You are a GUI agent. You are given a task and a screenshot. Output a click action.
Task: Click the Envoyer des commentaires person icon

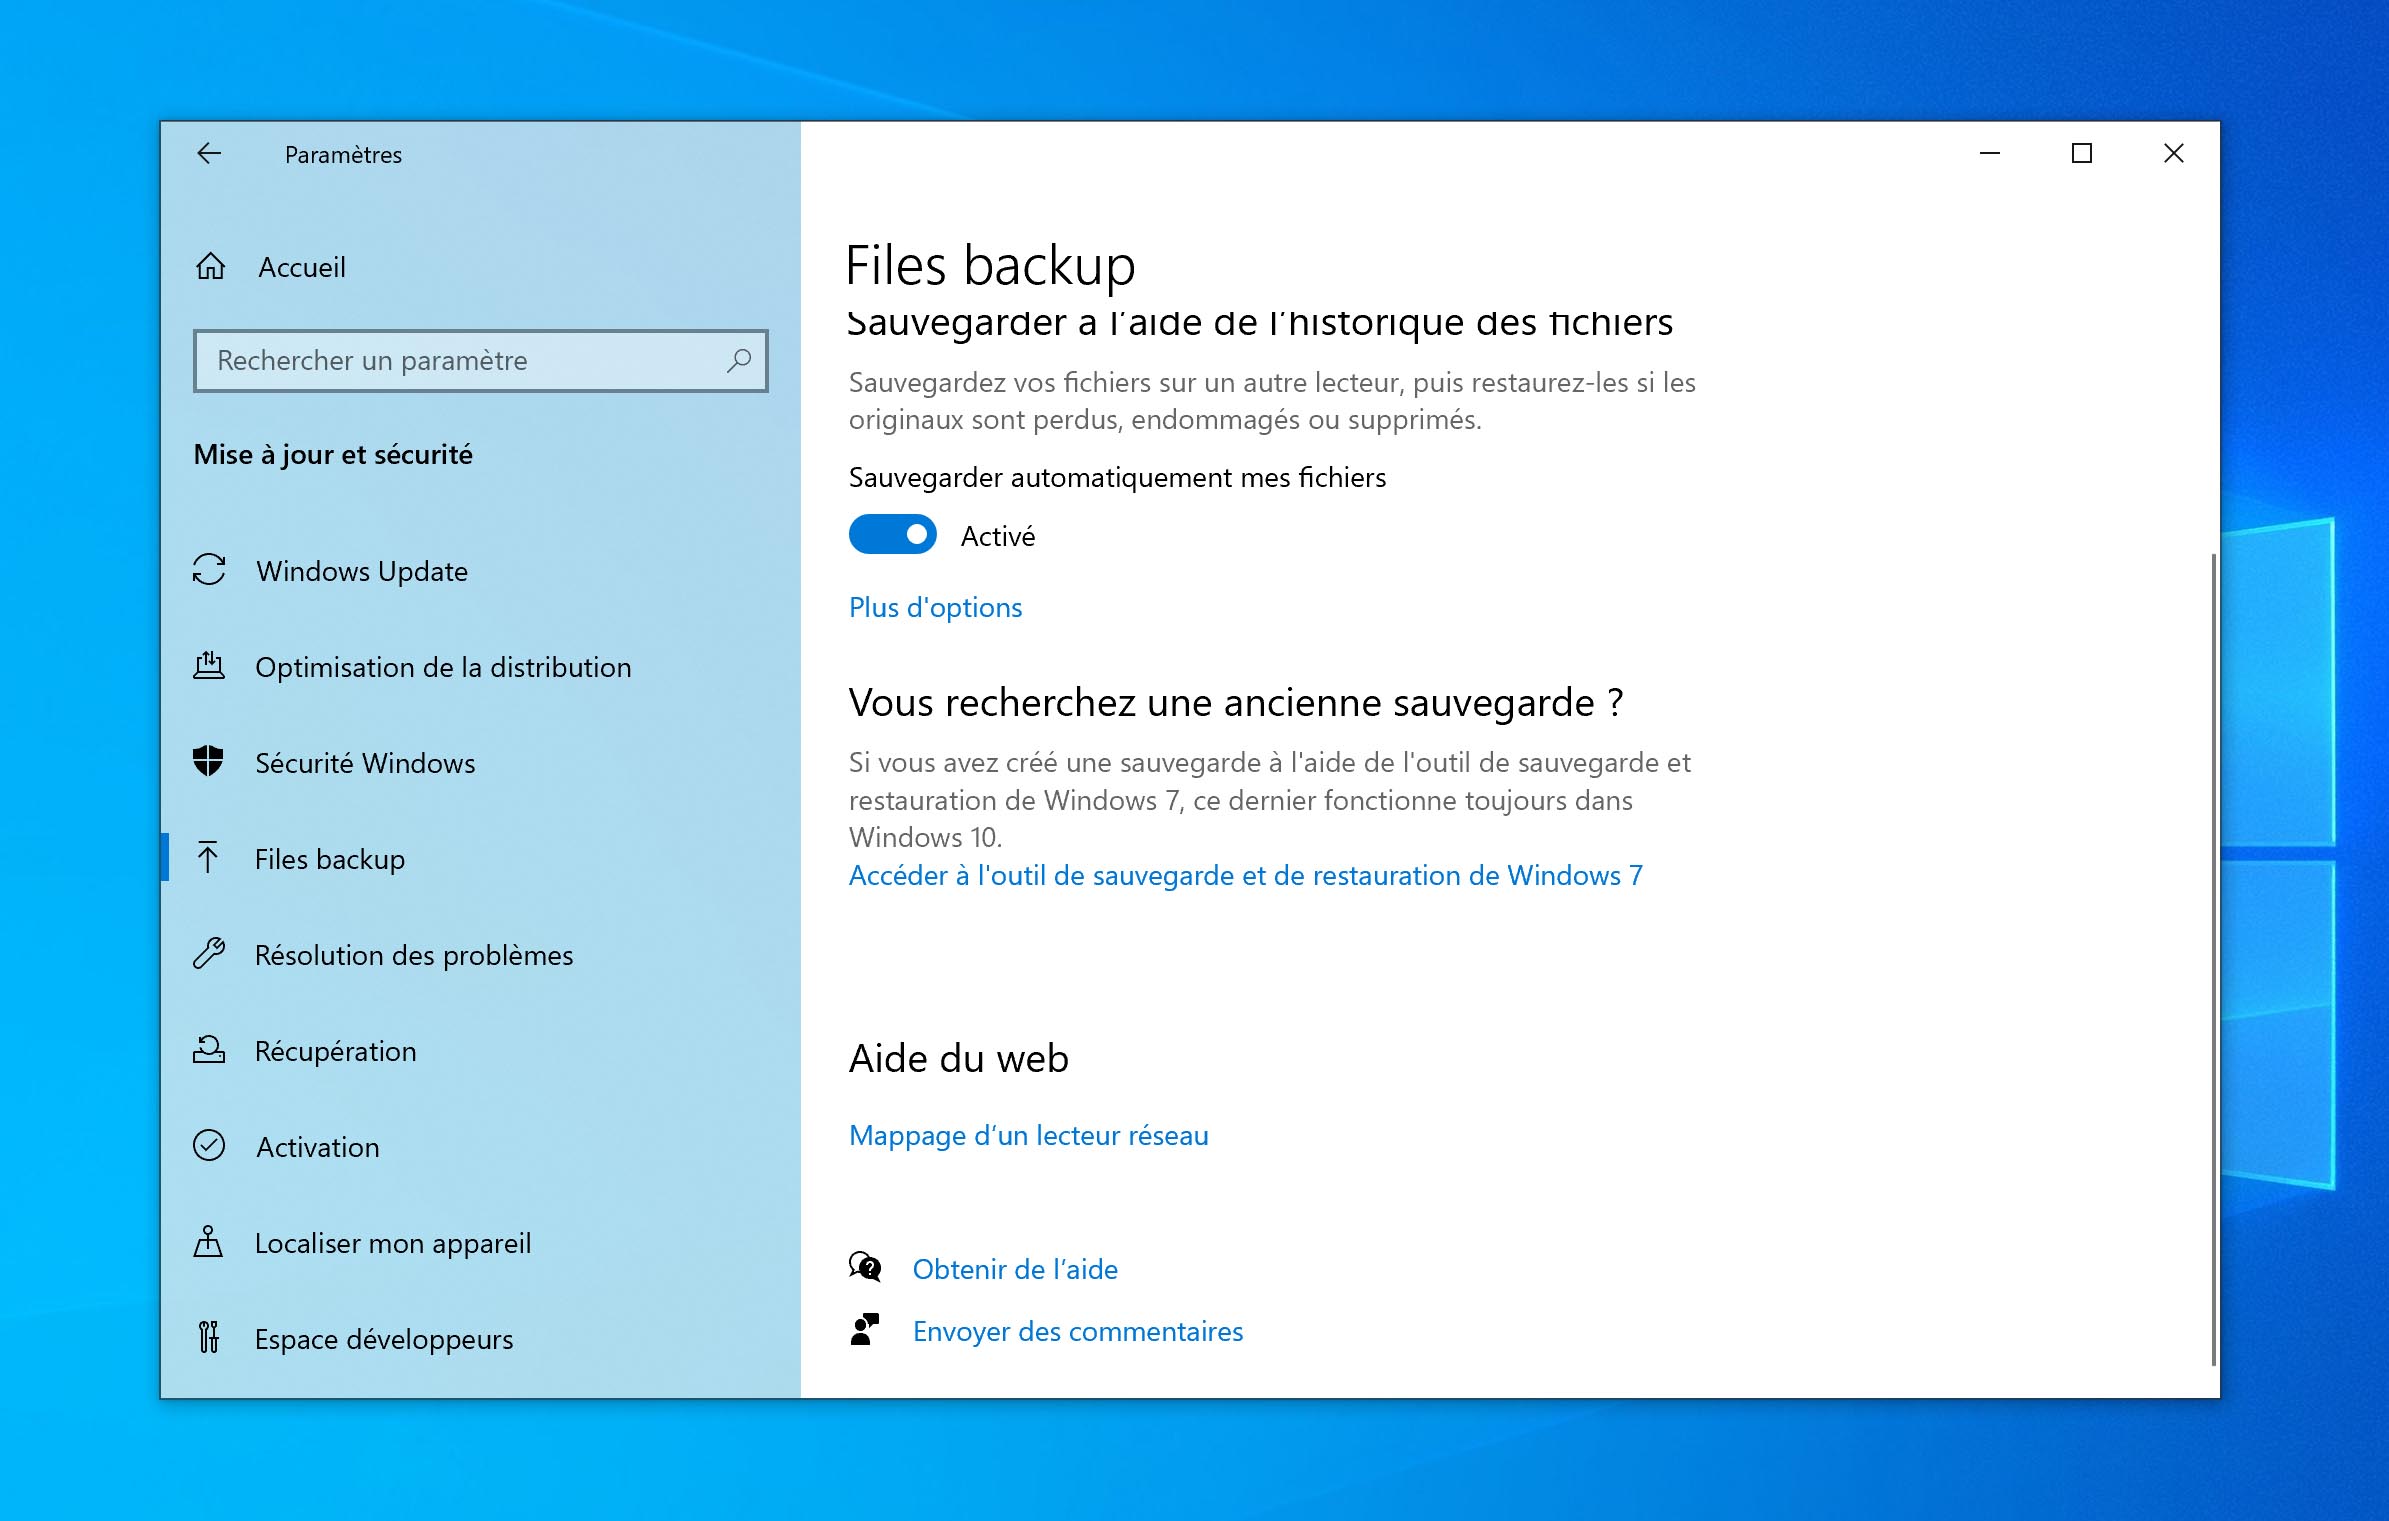(x=865, y=1330)
